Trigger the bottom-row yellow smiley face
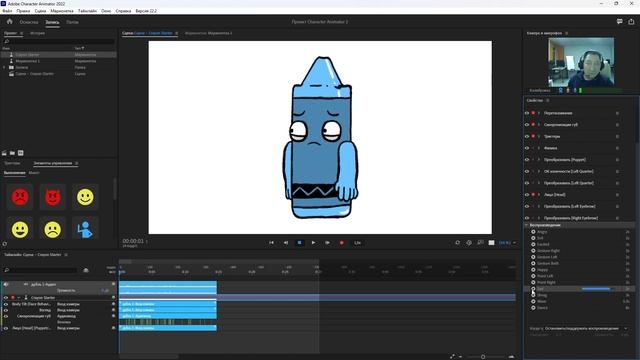 coord(20,229)
